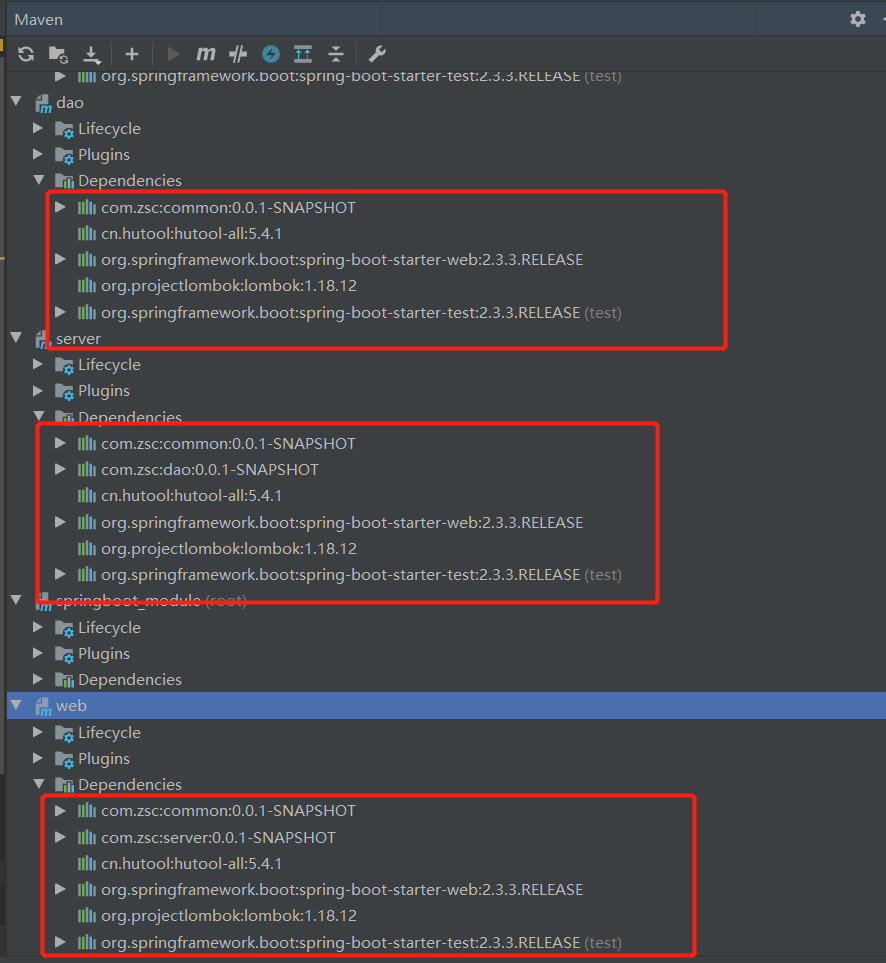Select cn.hutool:hutool-all:5.4.1 under dao
886x963 pixels.
(x=192, y=234)
